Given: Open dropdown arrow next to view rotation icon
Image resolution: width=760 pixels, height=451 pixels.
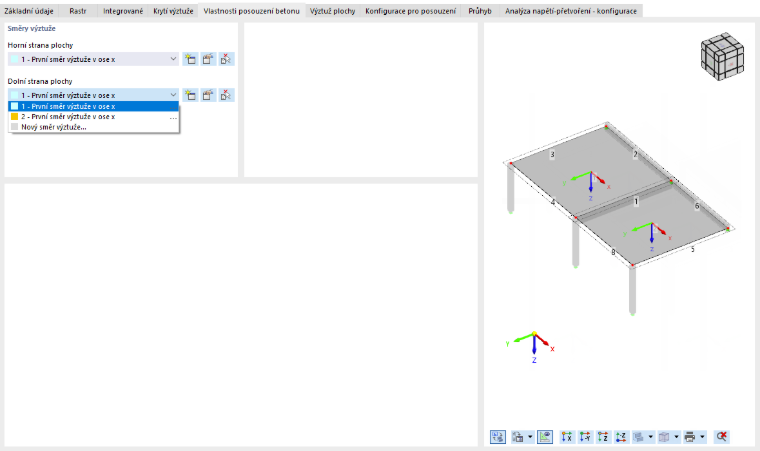Looking at the screenshot, I should (x=530, y=437).
